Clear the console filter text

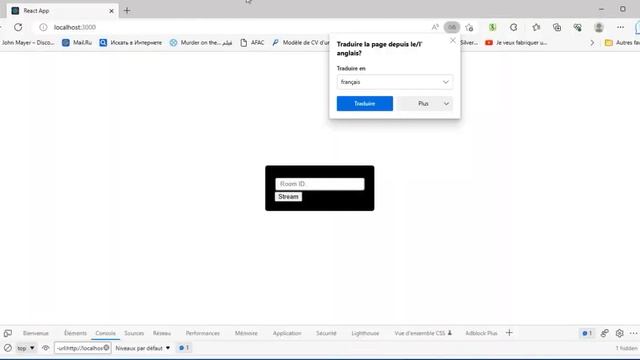pyautogui.click(x=106, y=348)
